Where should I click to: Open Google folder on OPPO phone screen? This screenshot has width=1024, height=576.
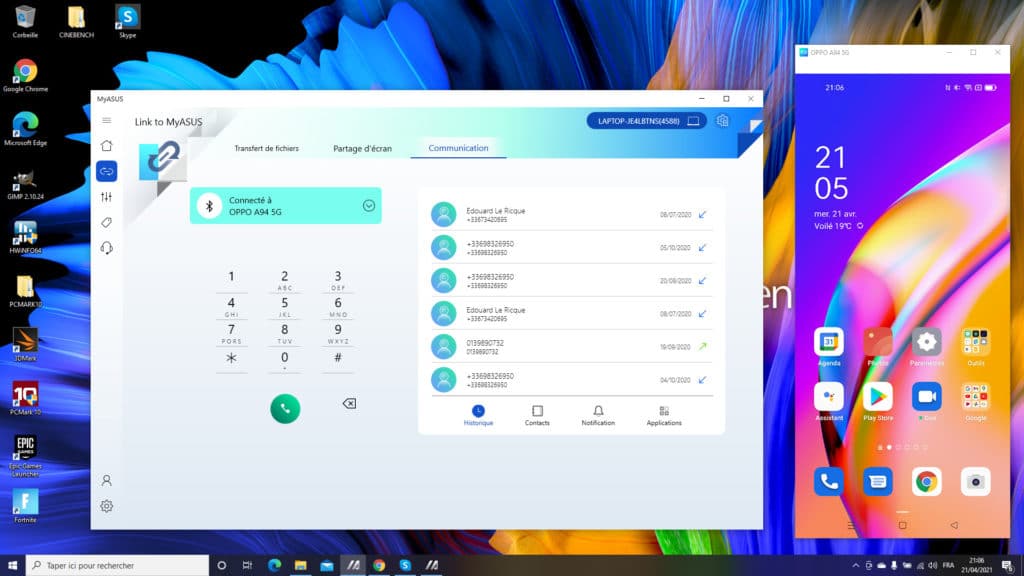976,402
